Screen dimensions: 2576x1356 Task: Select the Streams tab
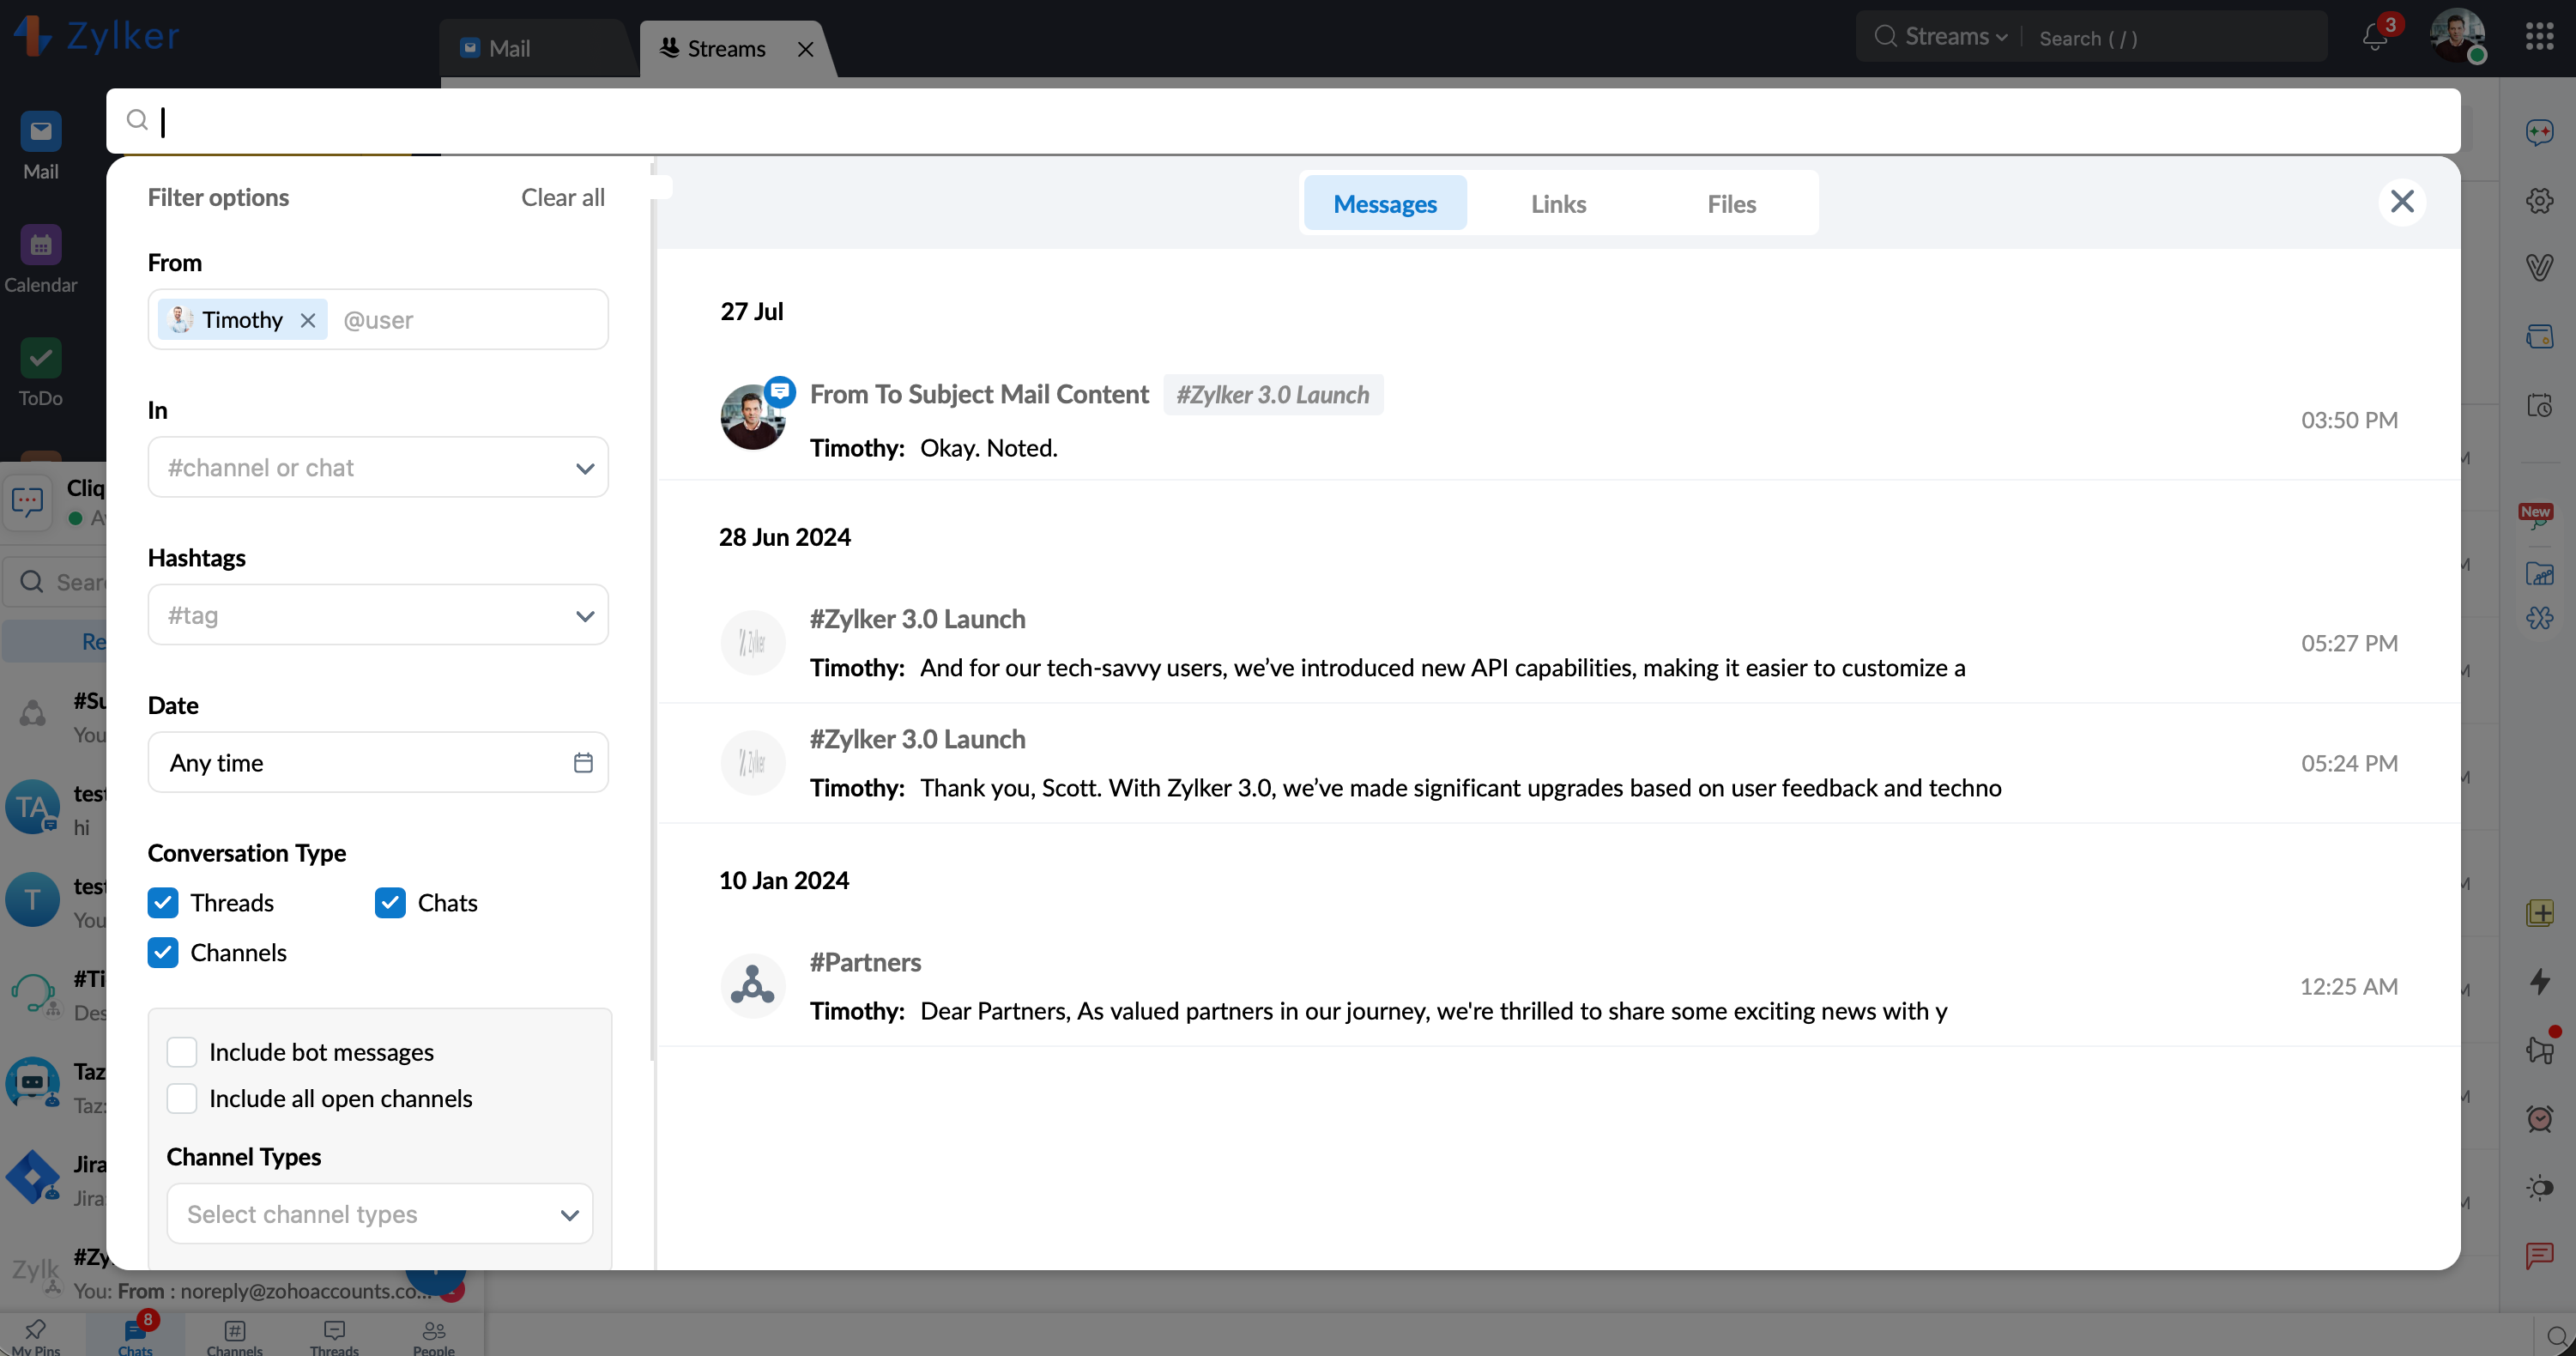coord(727,48)
